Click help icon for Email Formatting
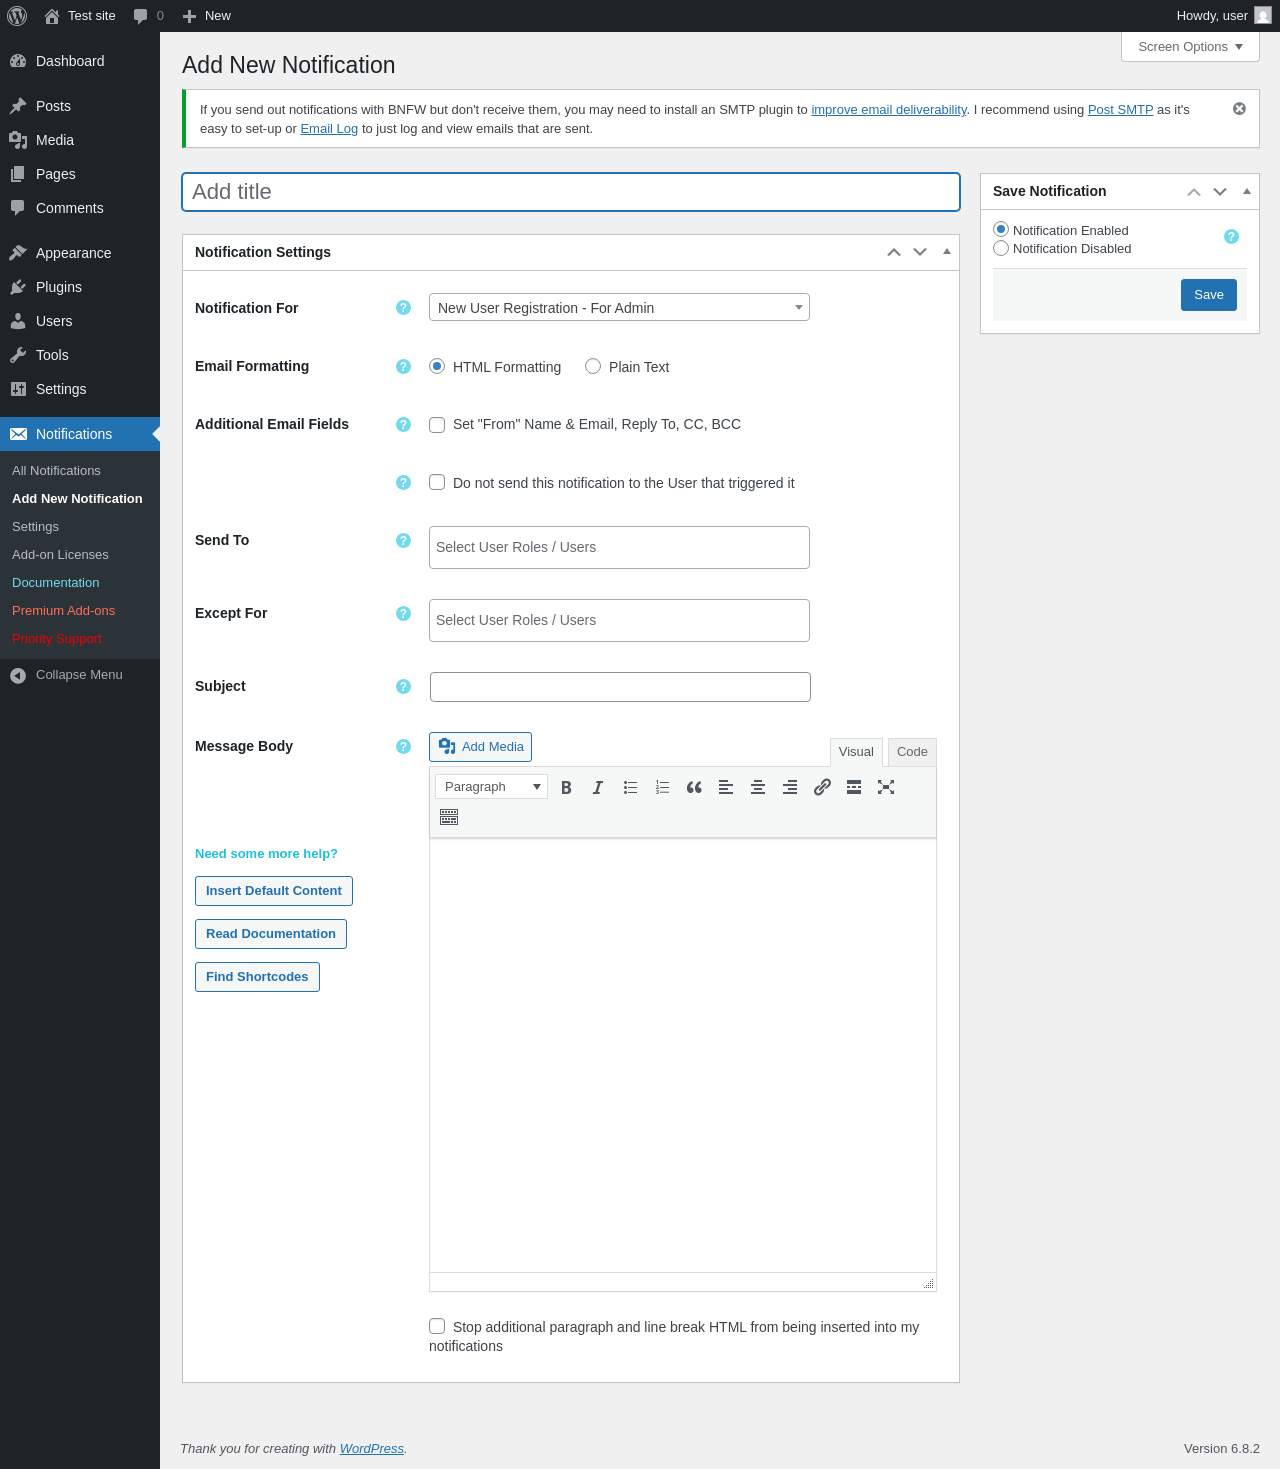The width and height of the screenshot is (1280, 1469). 403,367
